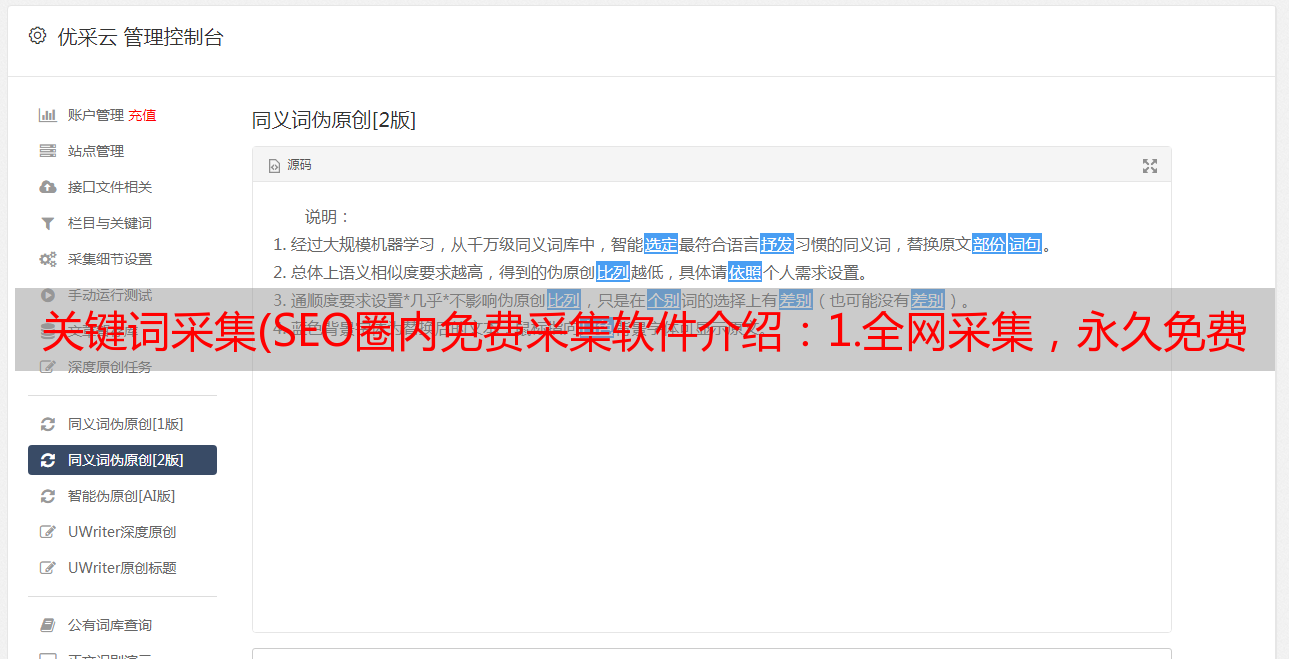This screenshot has width=1289, height=659.
Task: Click refresh icon for 智能伪原创[AI版]
Action: 47,496
